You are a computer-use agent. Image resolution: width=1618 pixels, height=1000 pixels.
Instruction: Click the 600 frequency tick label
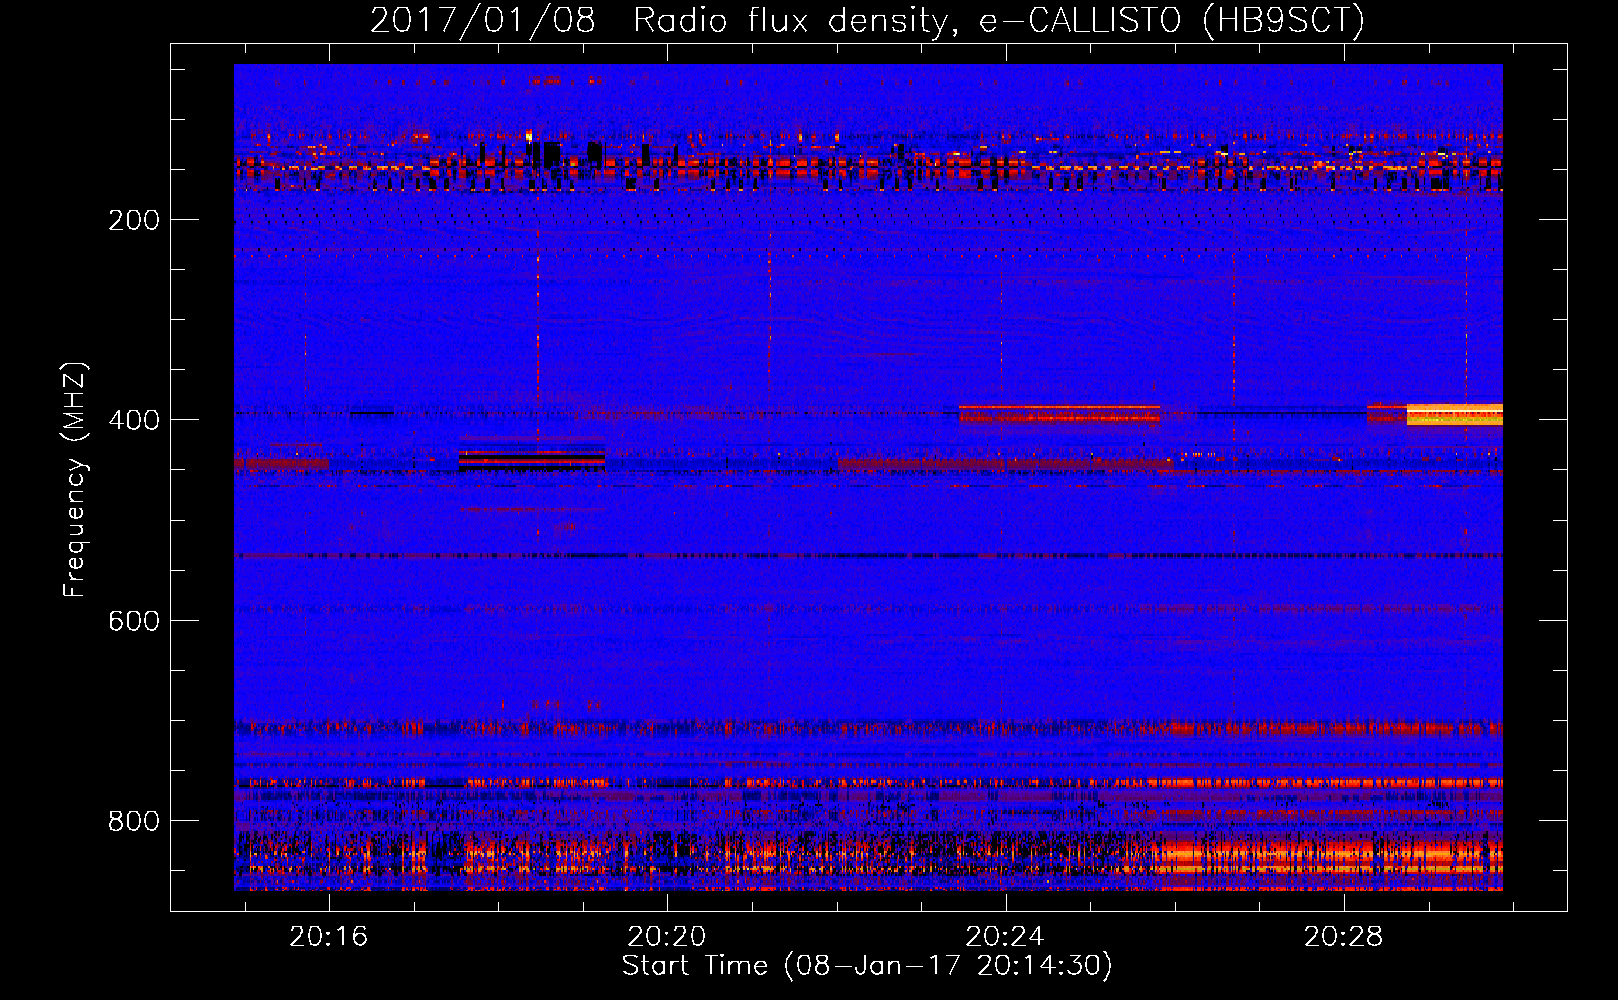pyautogui.click(x=134, y=621)
